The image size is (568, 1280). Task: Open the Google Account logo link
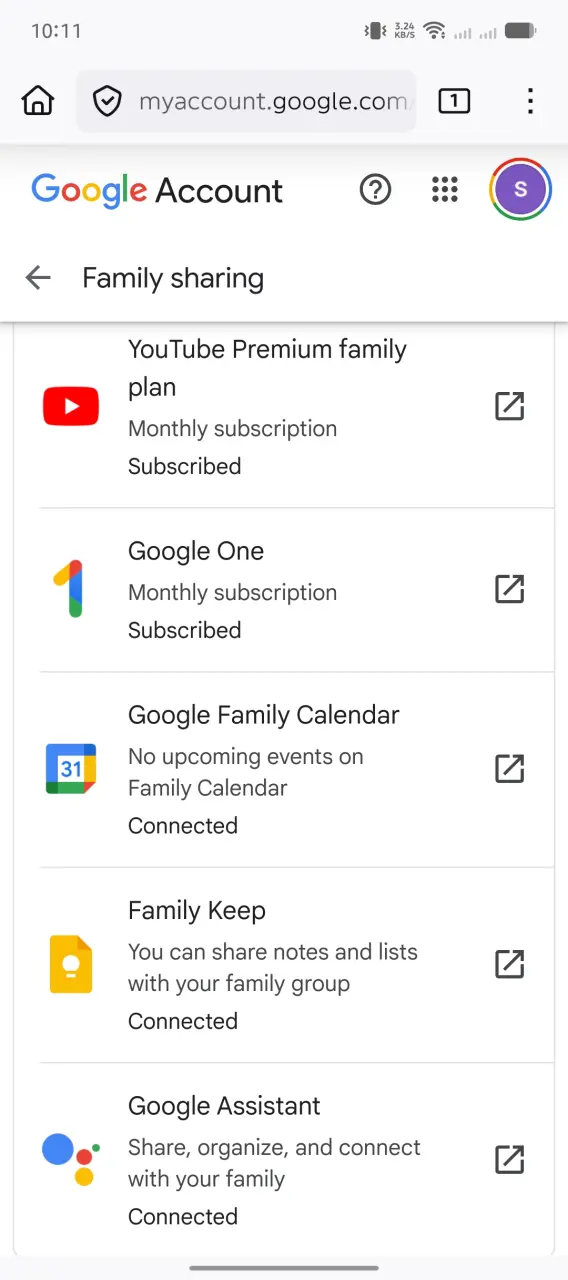coord(157,190)
